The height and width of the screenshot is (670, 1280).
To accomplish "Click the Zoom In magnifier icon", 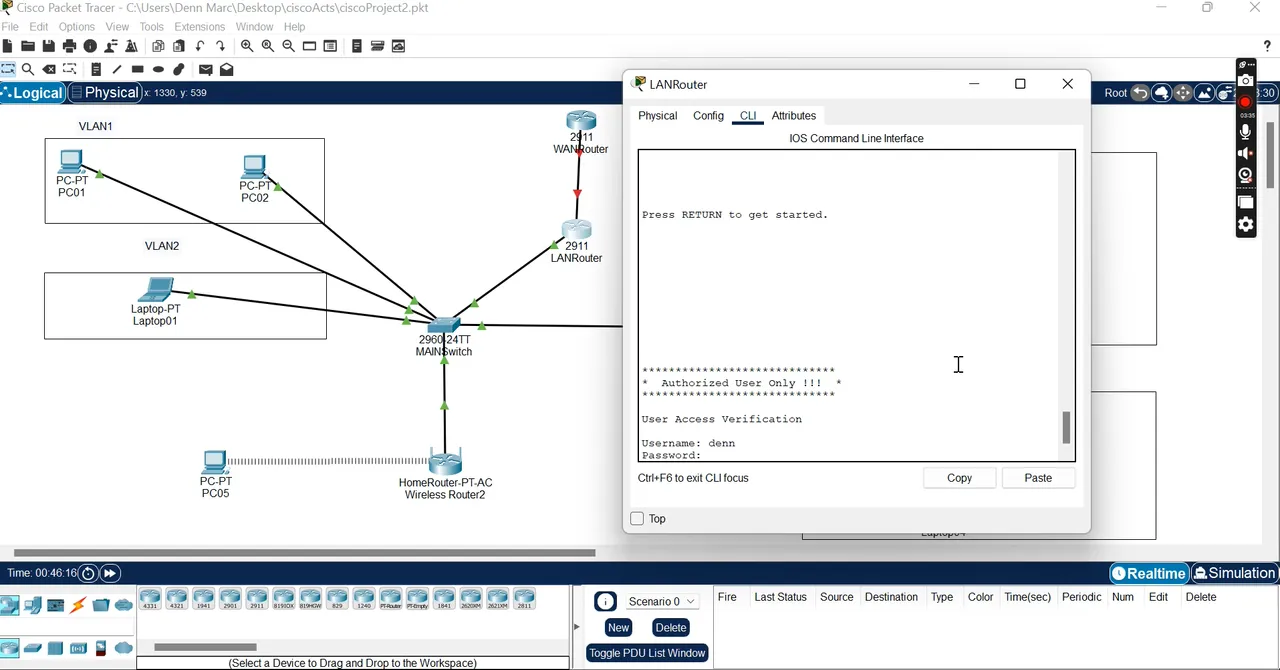I will click(247, 46).
